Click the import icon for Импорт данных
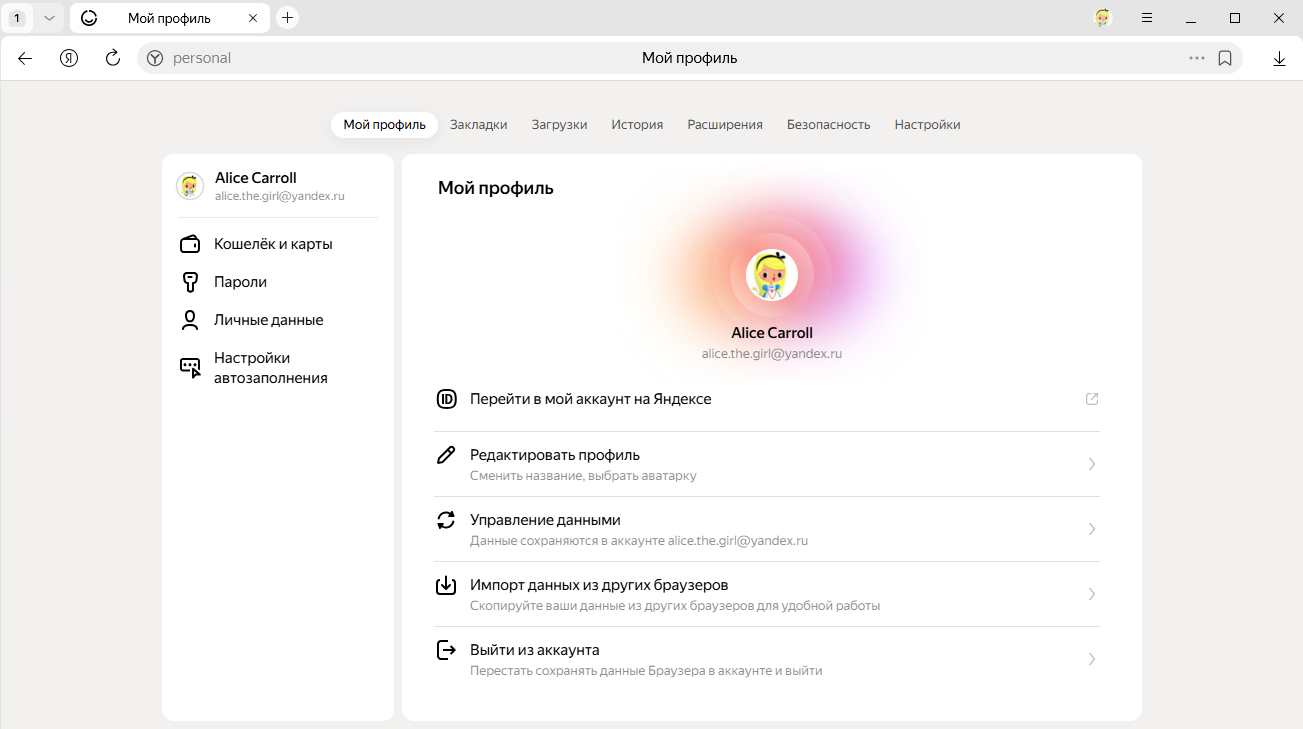 click(x=447, y=585)
